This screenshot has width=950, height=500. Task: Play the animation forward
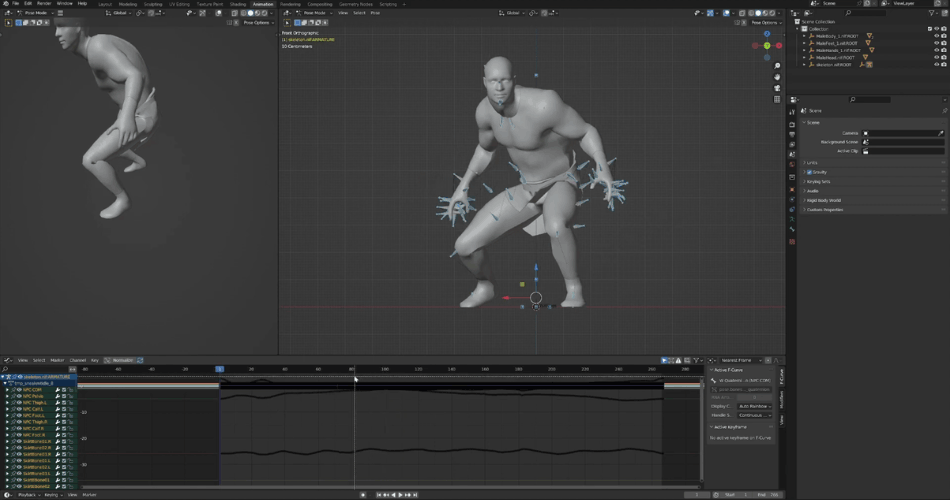400,495
